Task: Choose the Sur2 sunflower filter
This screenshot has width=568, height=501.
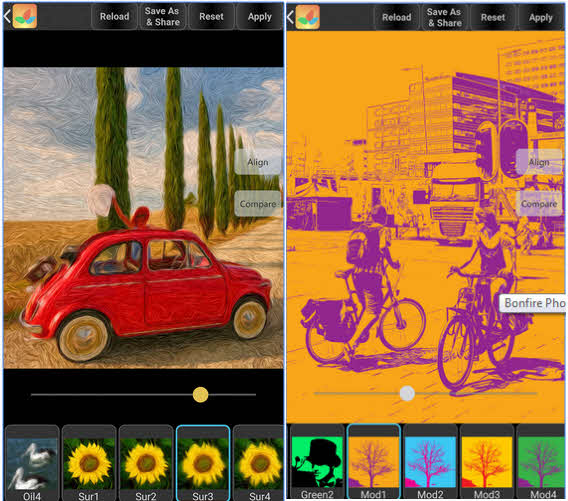Action: pyautogui.click(x=146, y=463)
